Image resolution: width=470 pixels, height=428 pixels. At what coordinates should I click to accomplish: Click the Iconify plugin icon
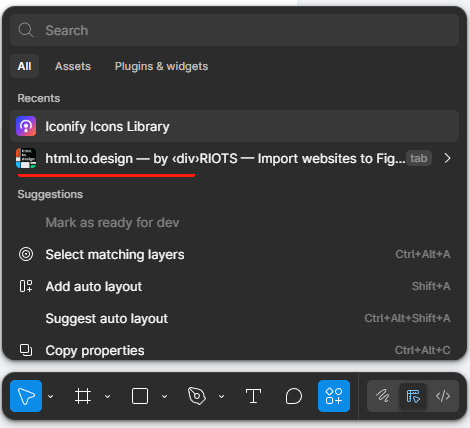[x=26, y=126]
